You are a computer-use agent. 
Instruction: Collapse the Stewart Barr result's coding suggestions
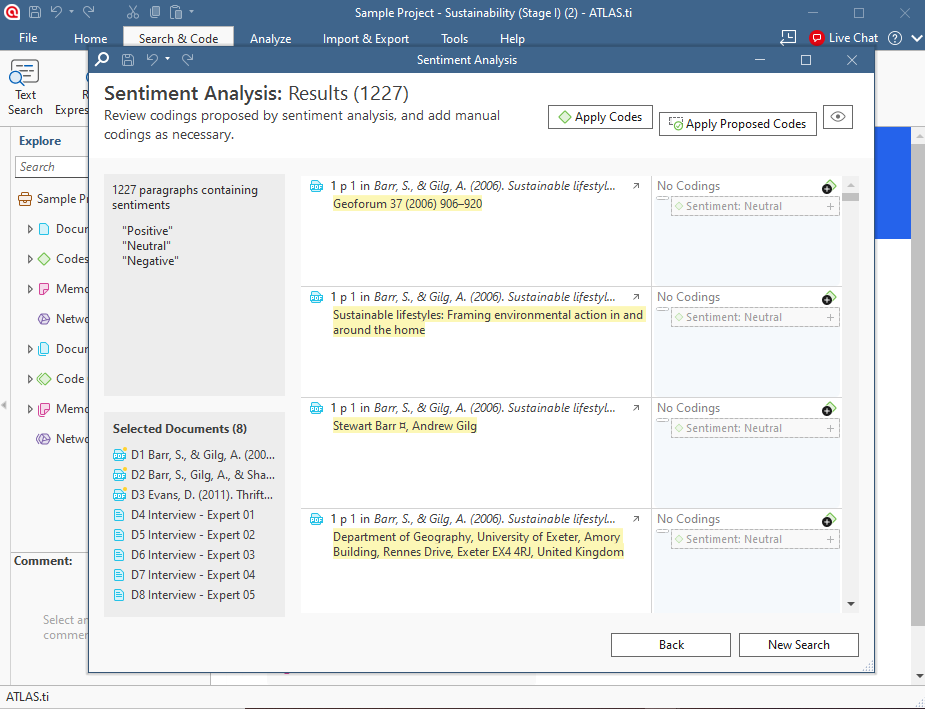click(662, 420)
